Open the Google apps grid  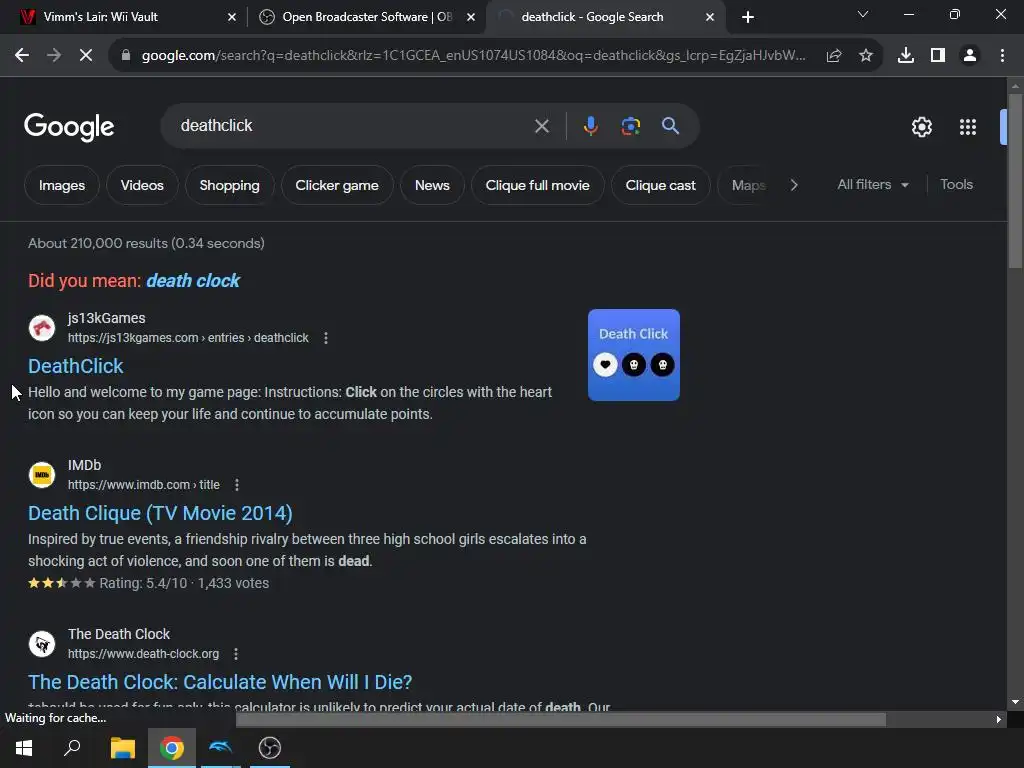tap(968, 127)
